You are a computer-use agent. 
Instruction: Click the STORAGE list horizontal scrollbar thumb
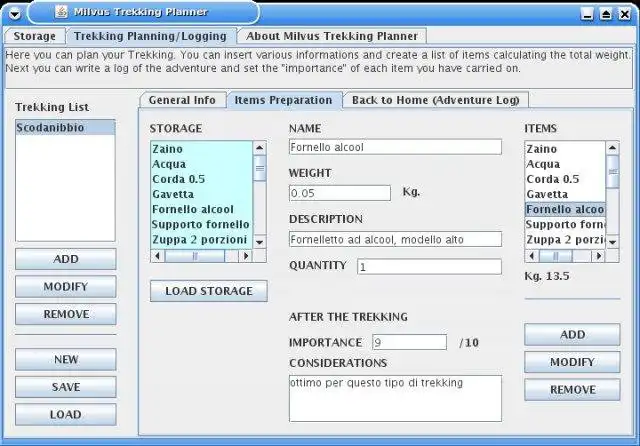pos(195,256)
